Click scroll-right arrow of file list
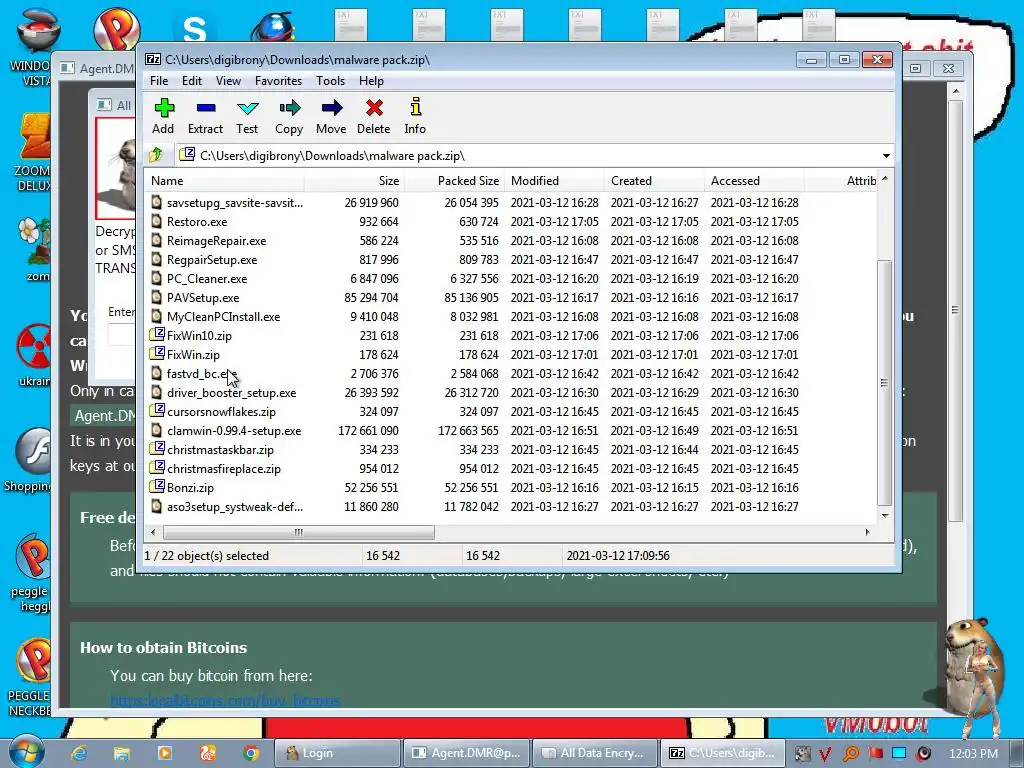 point(867,532)
